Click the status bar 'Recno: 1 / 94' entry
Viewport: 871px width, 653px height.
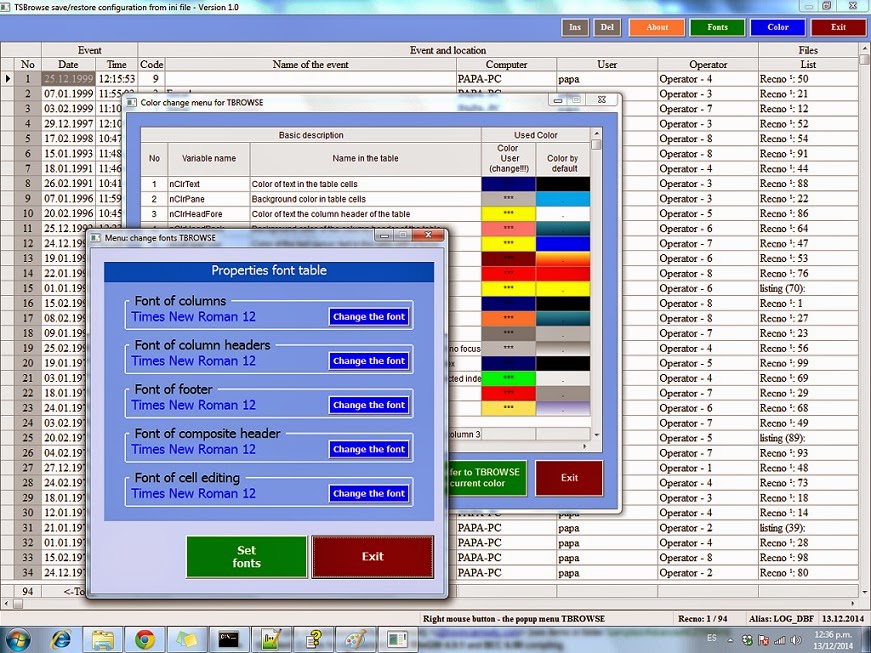click(x=702, y=618)
